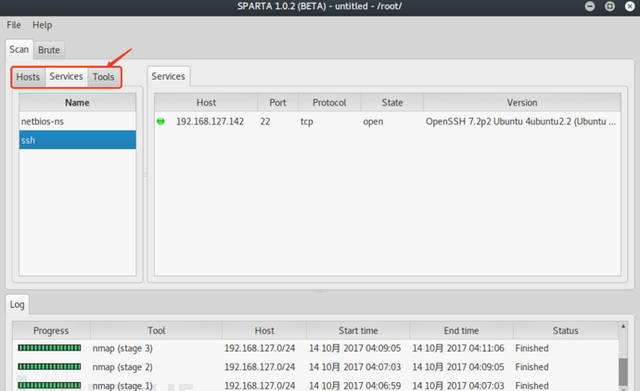Image resolution: width=640 pixels, height=391 pixels.
Task: Select the ssh service row
Action: pos(78,140)
